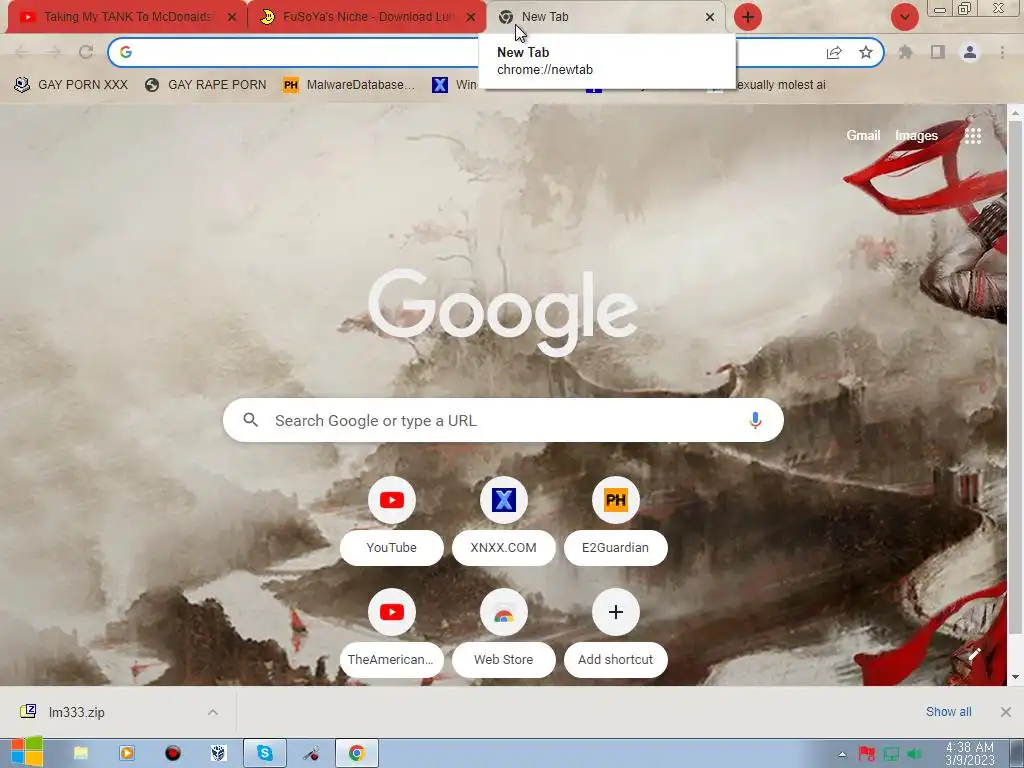Click Show all downloads
Viewport: 1024px width, 768px height.
[948, 712]
